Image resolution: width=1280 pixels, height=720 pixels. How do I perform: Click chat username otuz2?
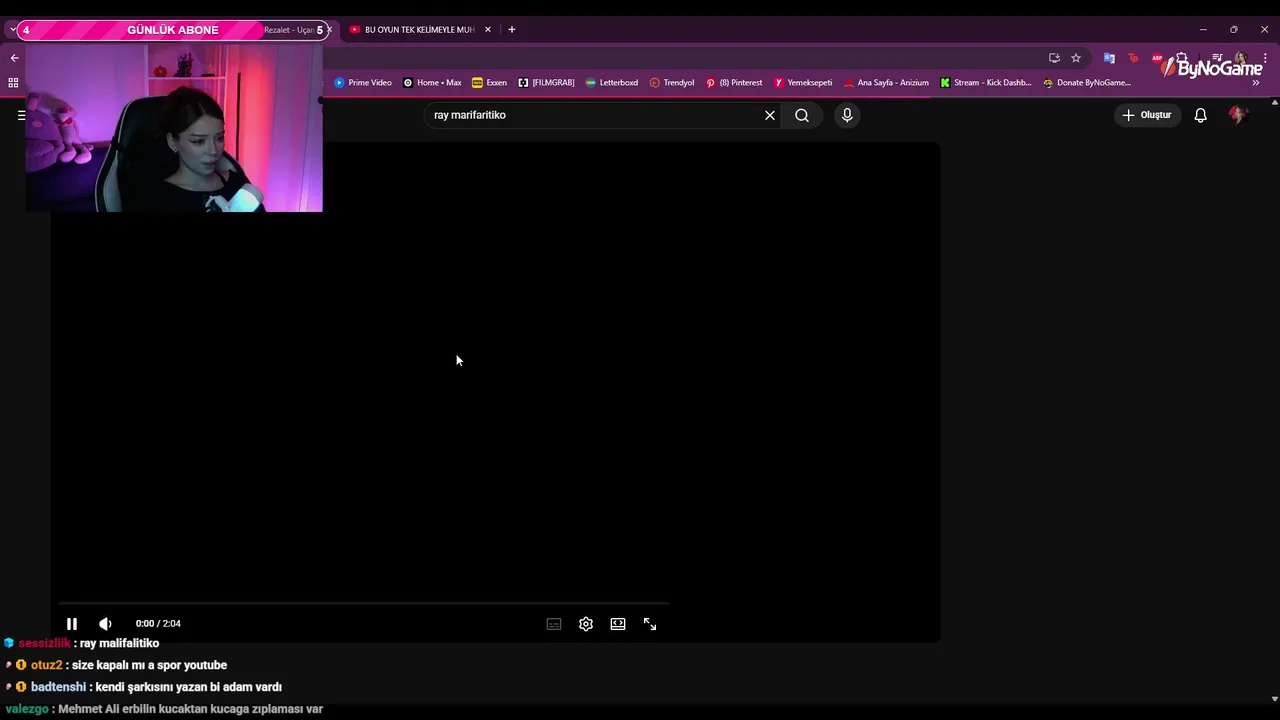tap(46, 666)
